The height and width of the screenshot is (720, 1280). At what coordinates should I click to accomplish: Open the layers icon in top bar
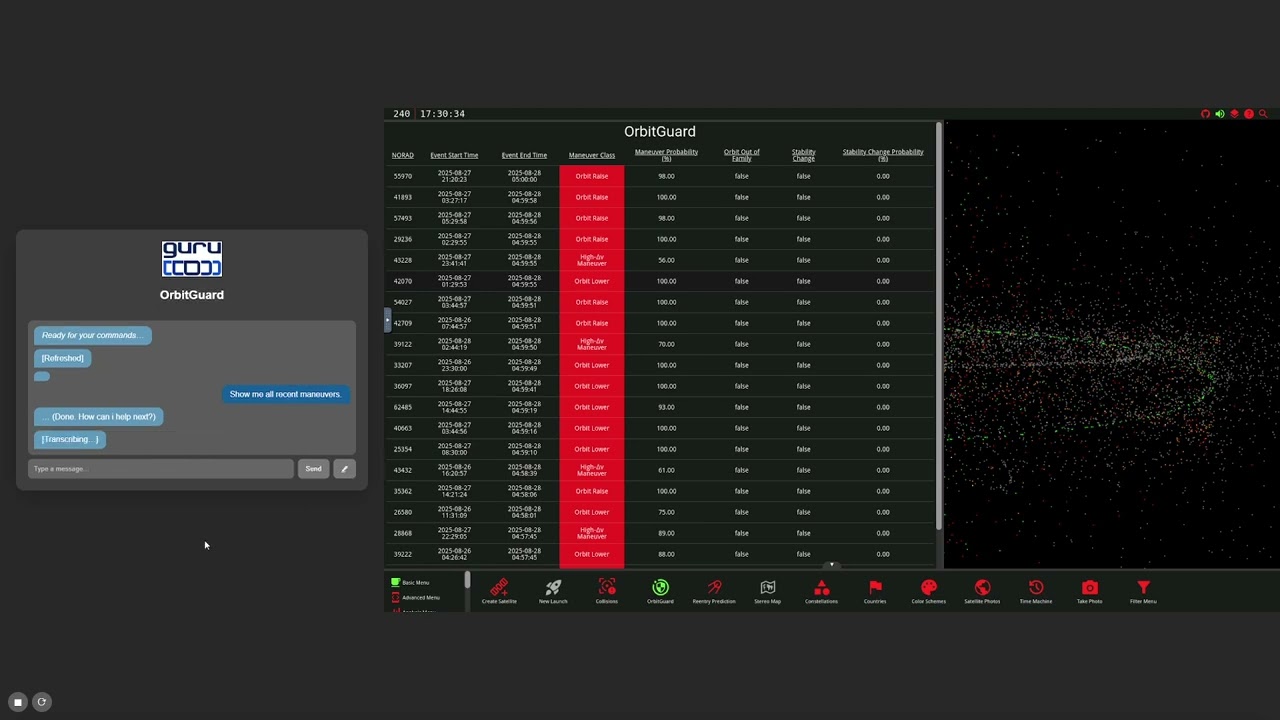pyautogui.click(x=1234, y=114)
